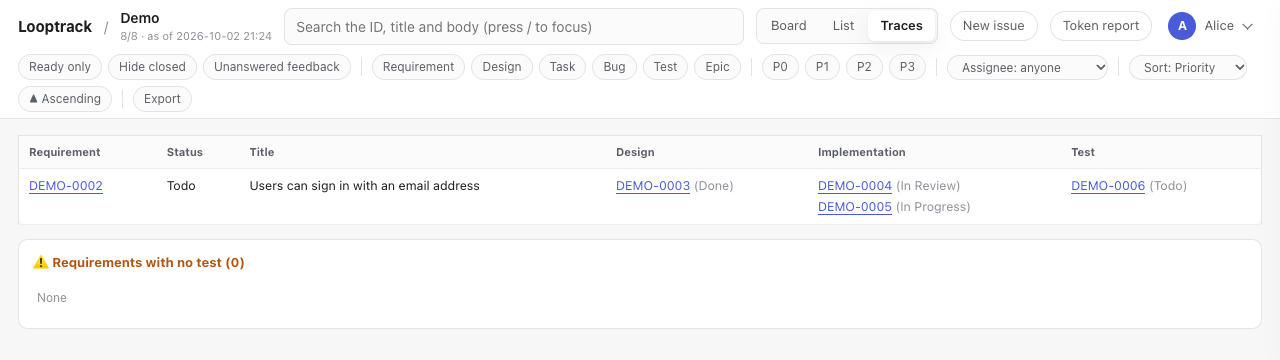The image size is (1280, 360).
Task: Focus the ID, title and body search field
Action: click(514, 27)
